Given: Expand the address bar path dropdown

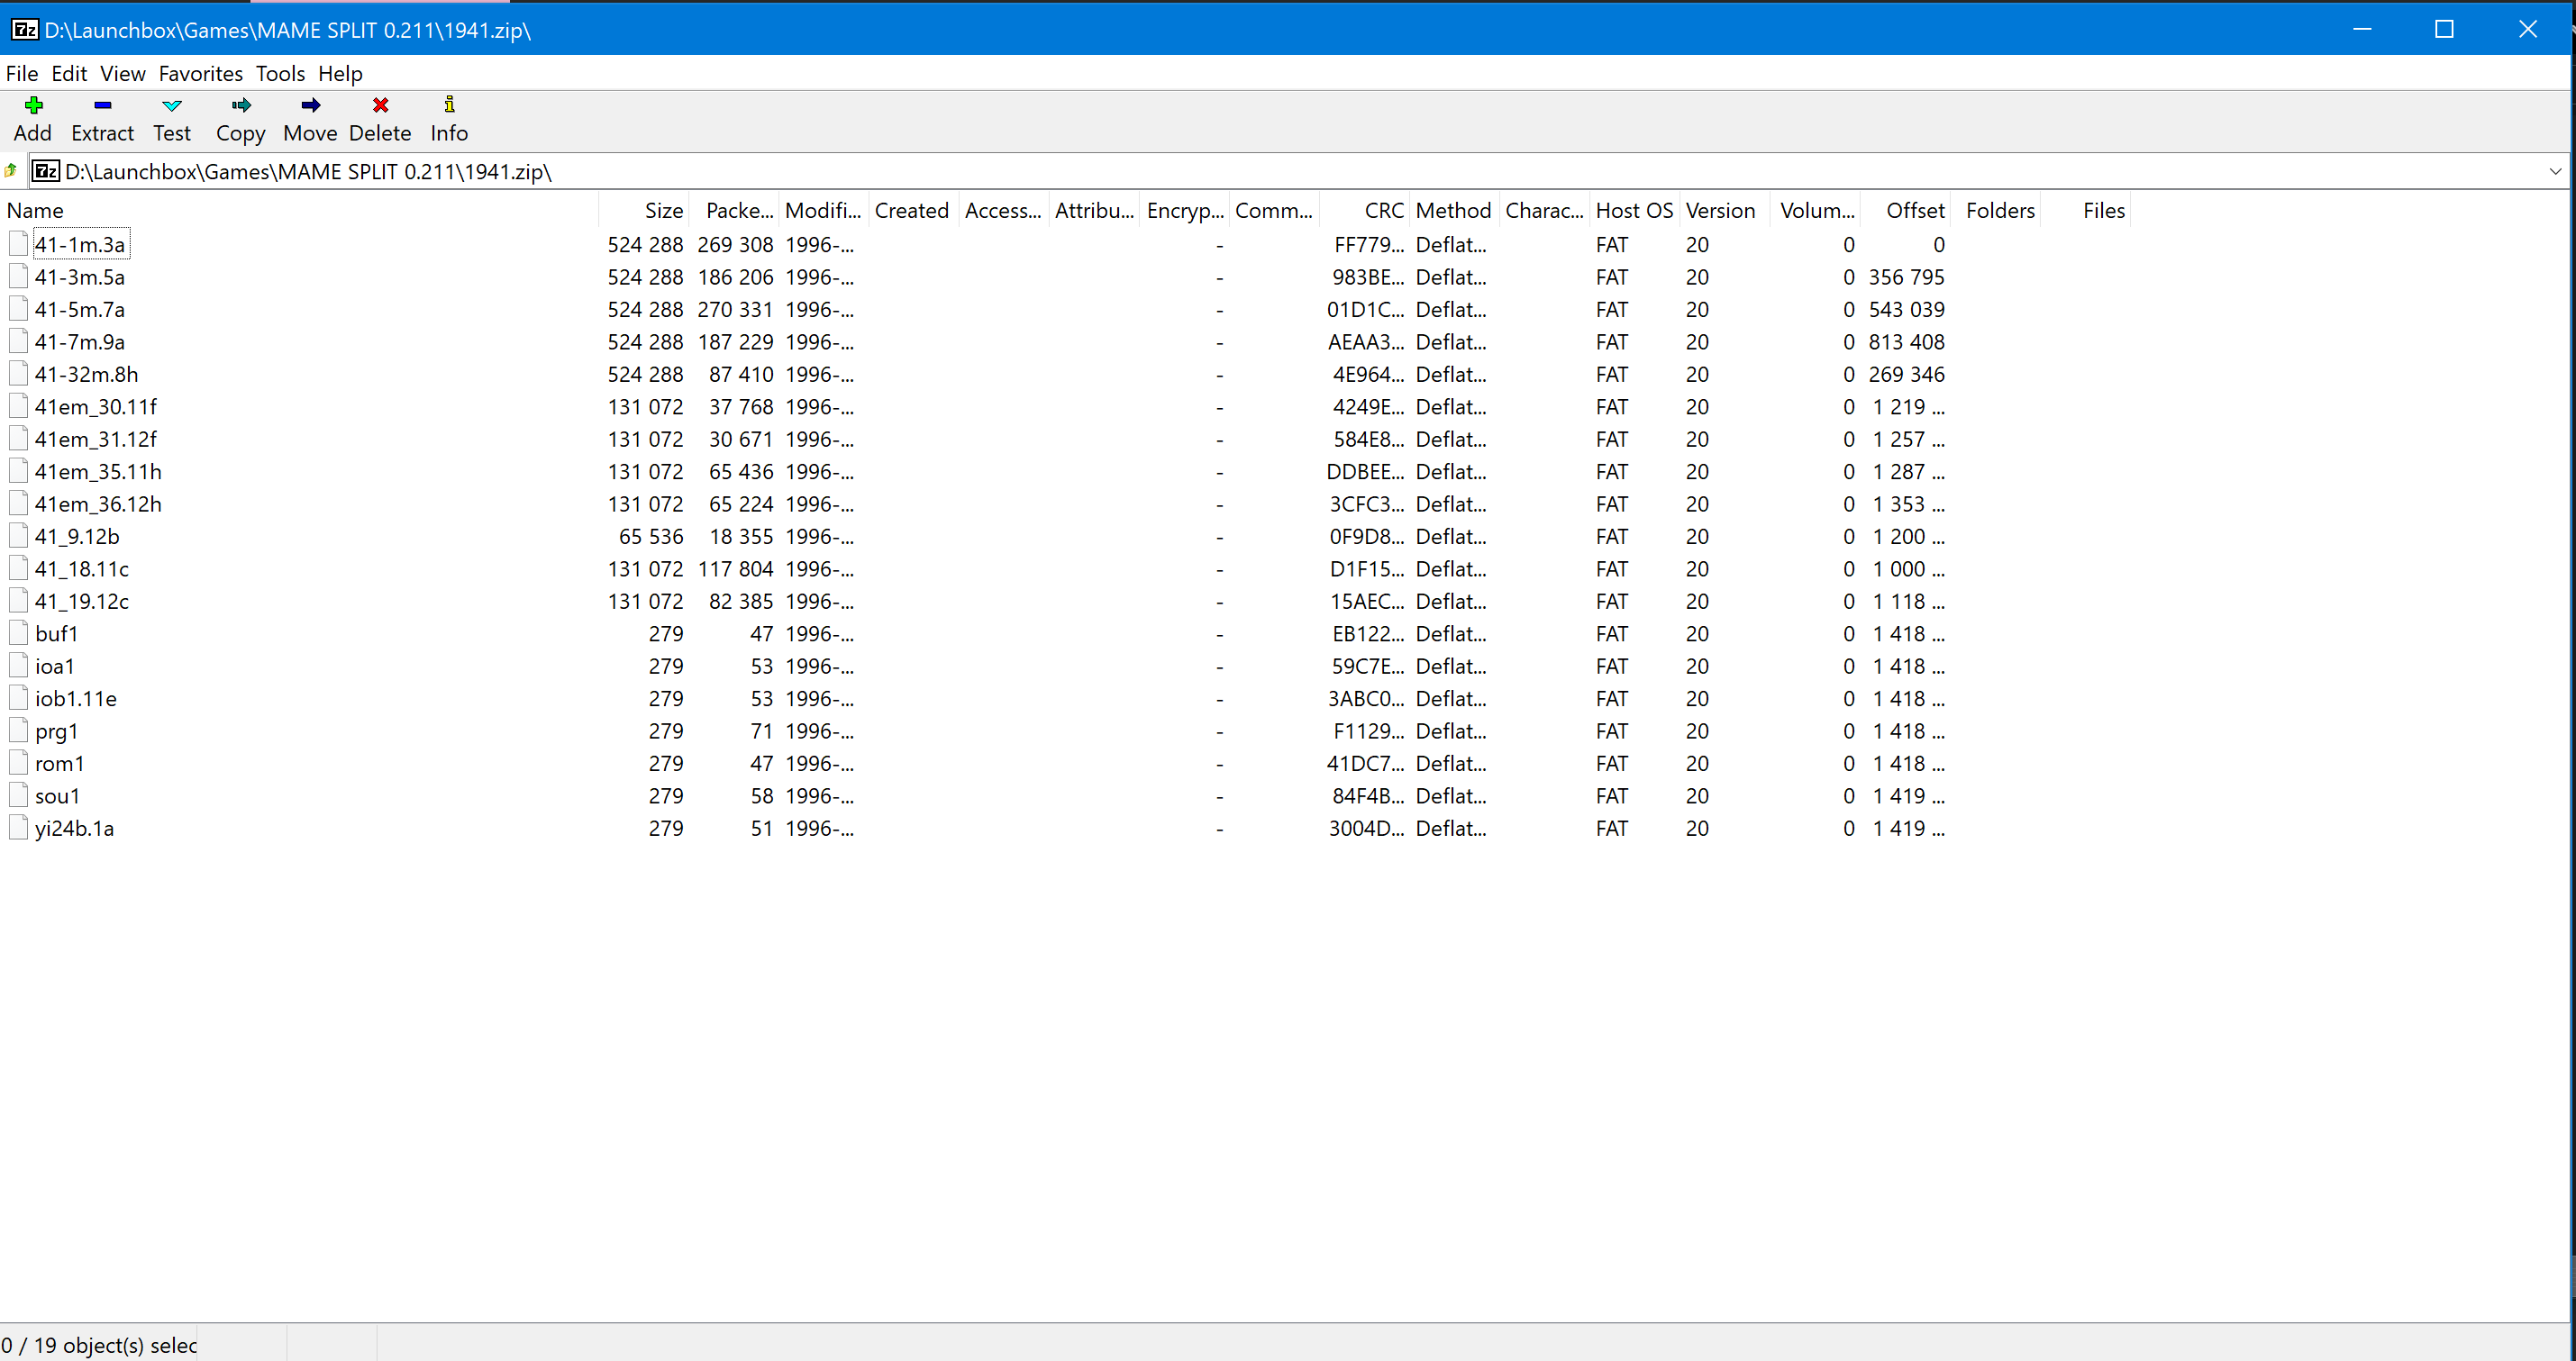Looking at the screenshot, I should click(x=2555, y=171).
